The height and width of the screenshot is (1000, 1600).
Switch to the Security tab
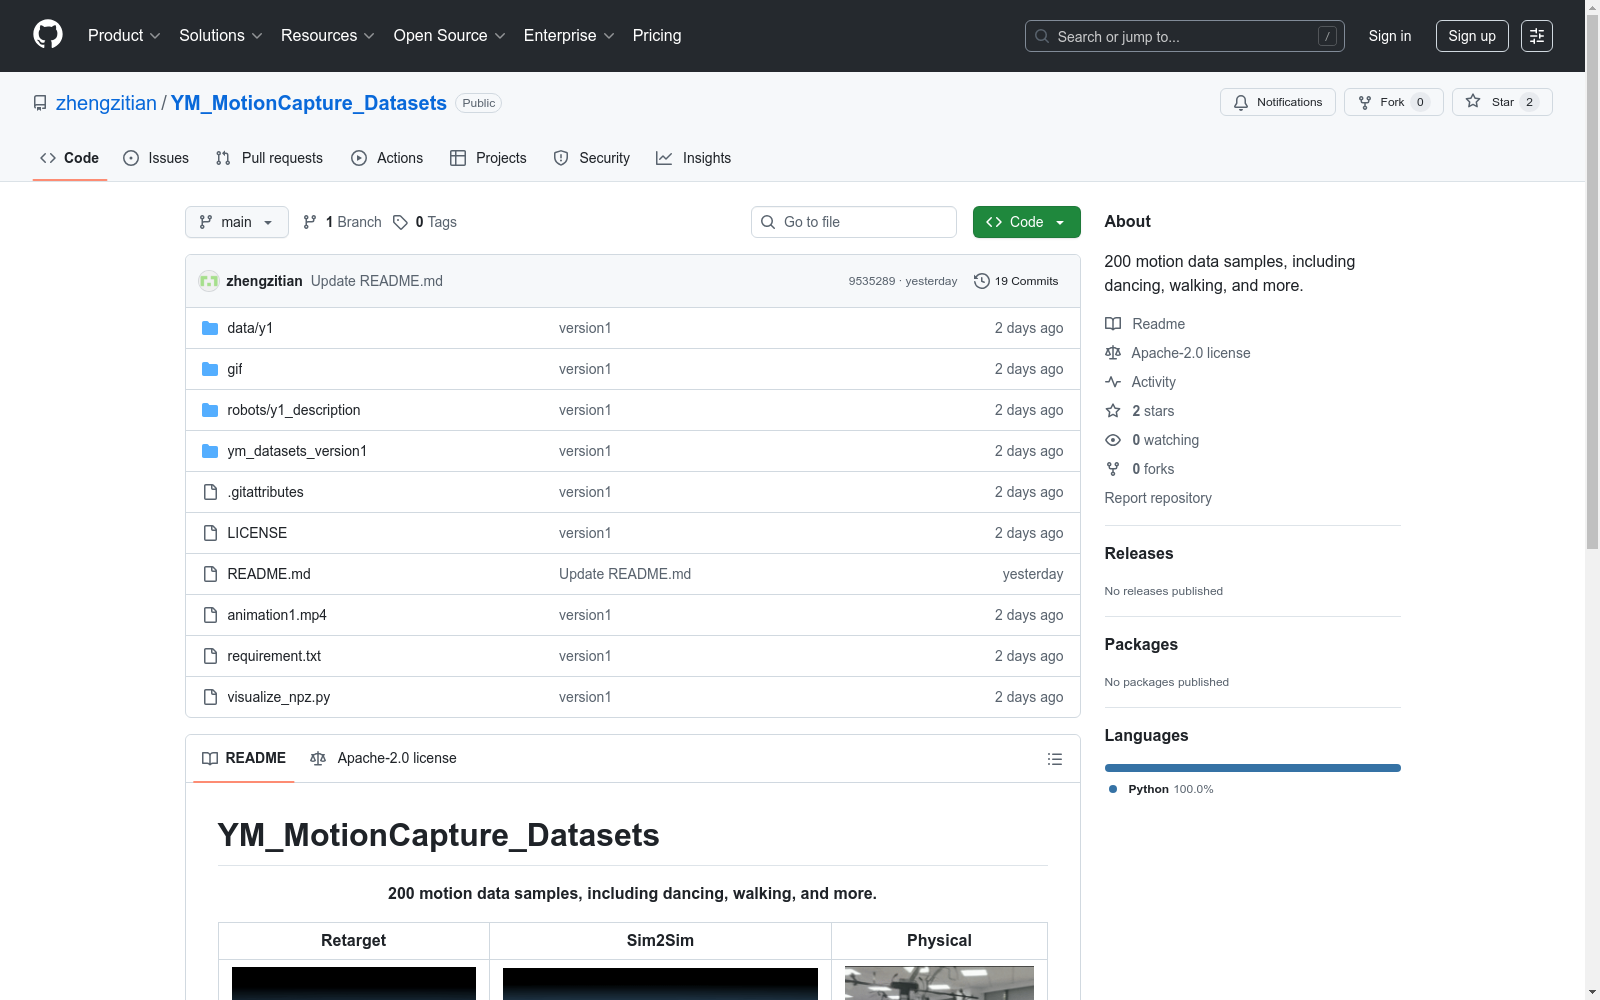pos(592,158)
